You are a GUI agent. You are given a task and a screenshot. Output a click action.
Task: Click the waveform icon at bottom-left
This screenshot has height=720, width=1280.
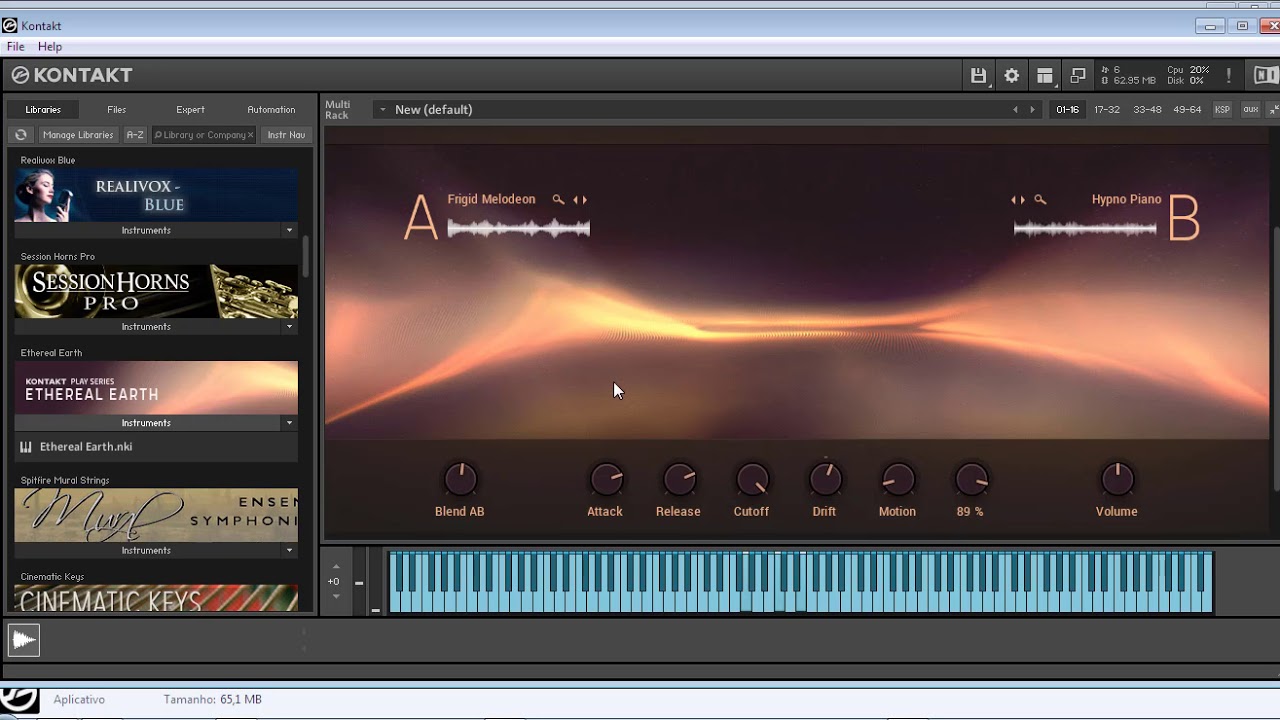click(24, 640)
